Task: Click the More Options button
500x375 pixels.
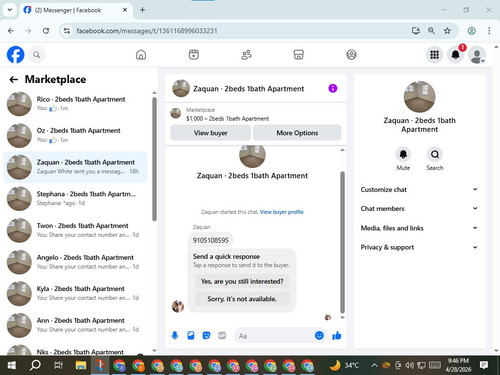Action: (297, 133)
